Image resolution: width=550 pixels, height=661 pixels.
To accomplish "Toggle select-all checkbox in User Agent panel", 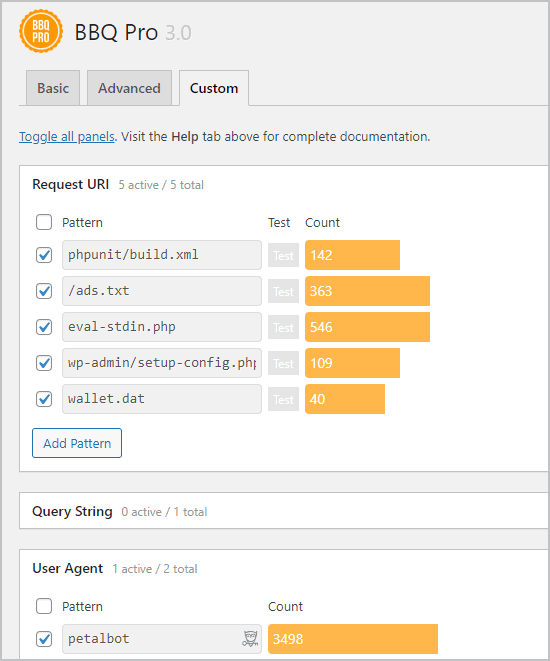I will [44, 606].
